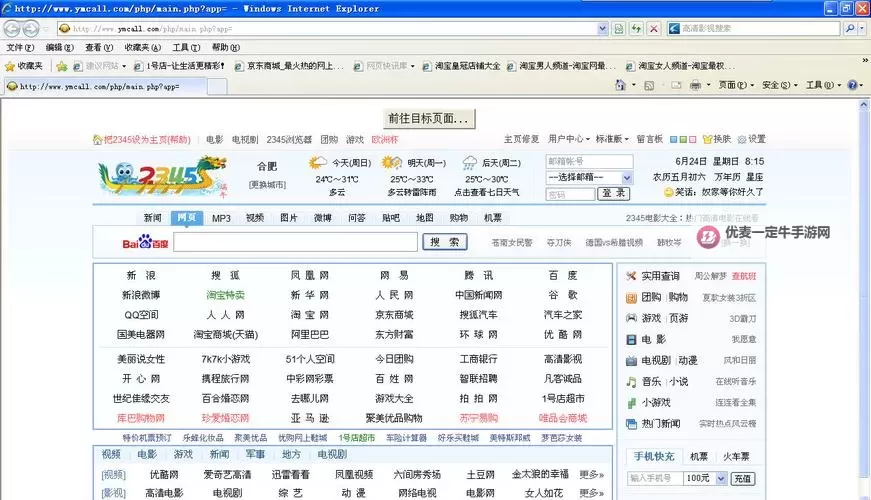Open the search provider dropdown arrow

[x=864, y=28]
